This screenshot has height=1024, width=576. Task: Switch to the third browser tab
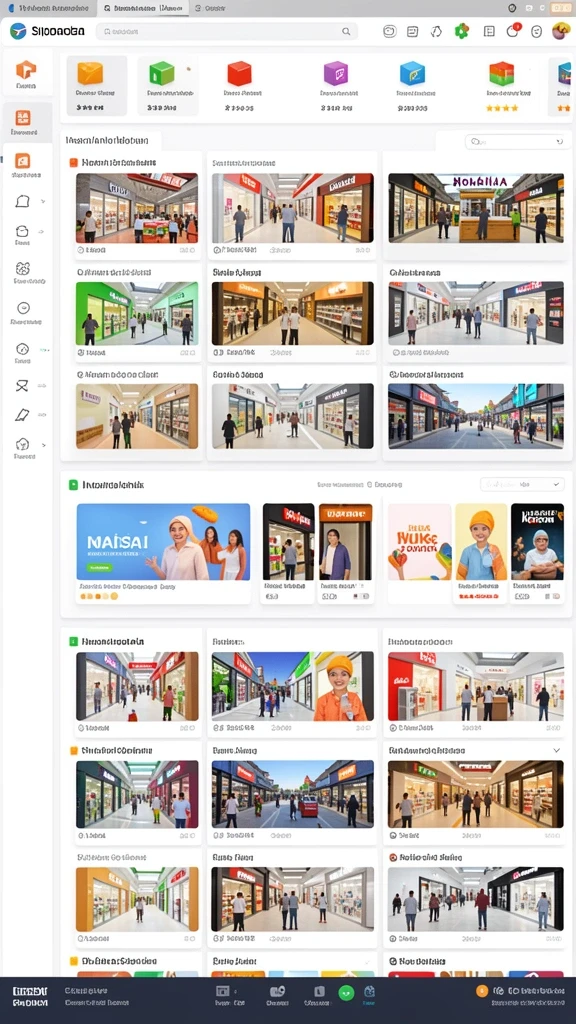210,8
